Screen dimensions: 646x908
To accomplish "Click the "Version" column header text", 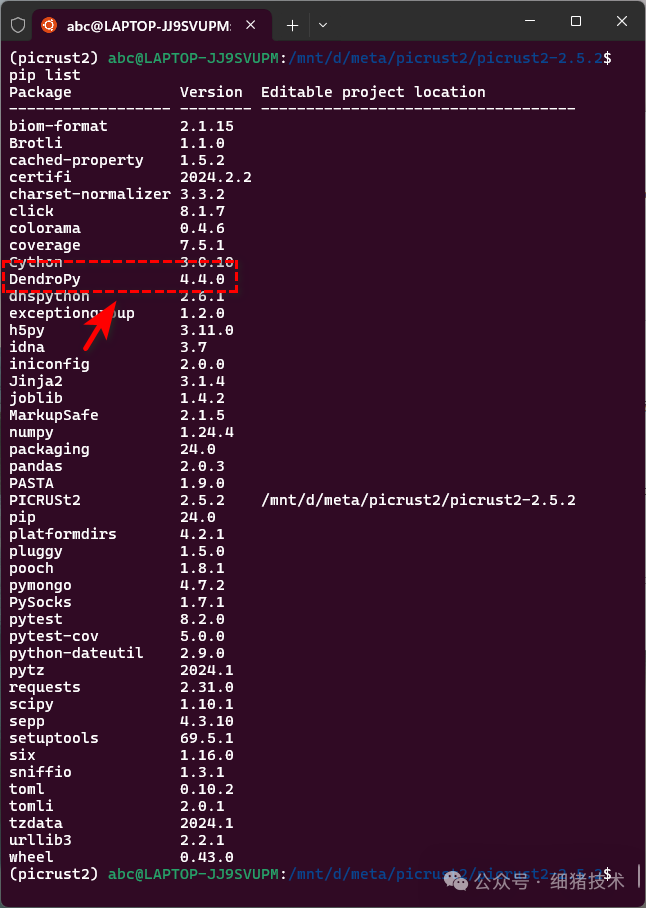I will pyautogui.click(x=211, y=92).
